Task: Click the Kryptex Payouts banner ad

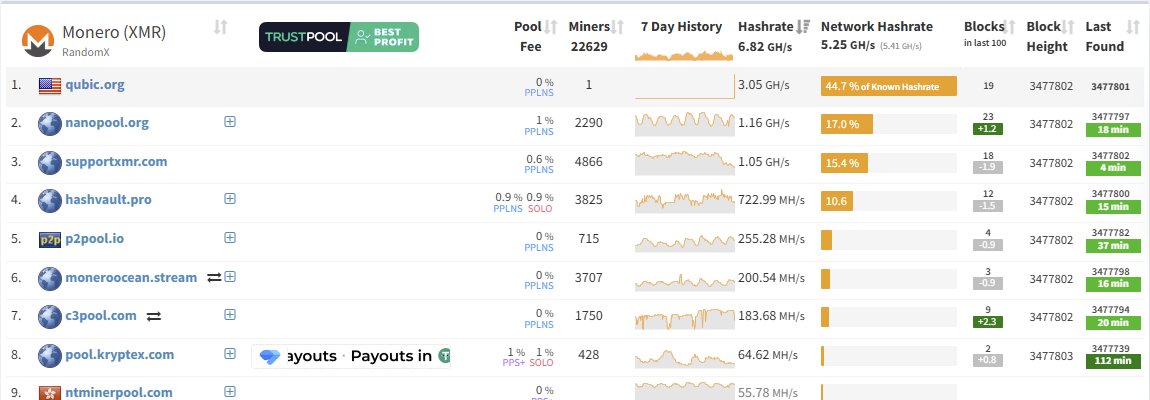Action: (351, 357)
